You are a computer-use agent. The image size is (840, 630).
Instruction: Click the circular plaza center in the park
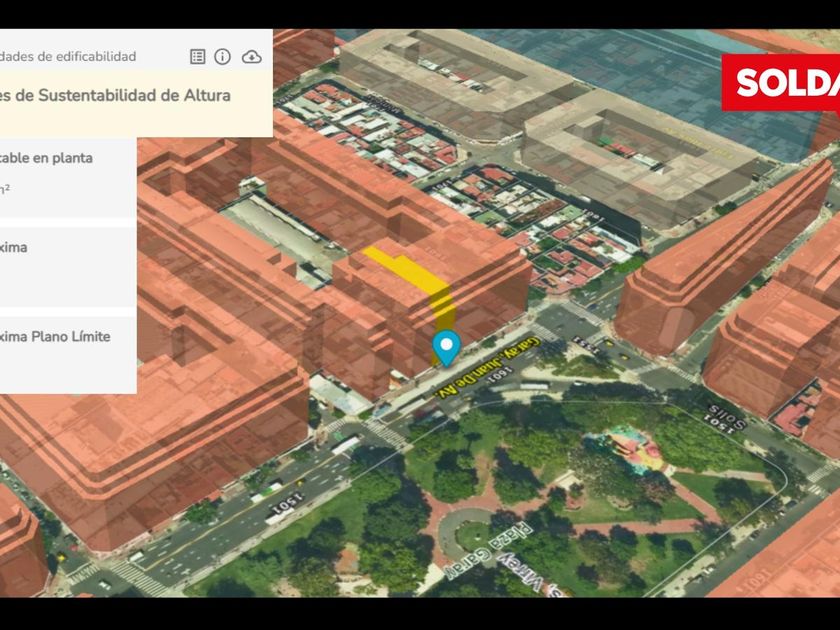[469, 528]
